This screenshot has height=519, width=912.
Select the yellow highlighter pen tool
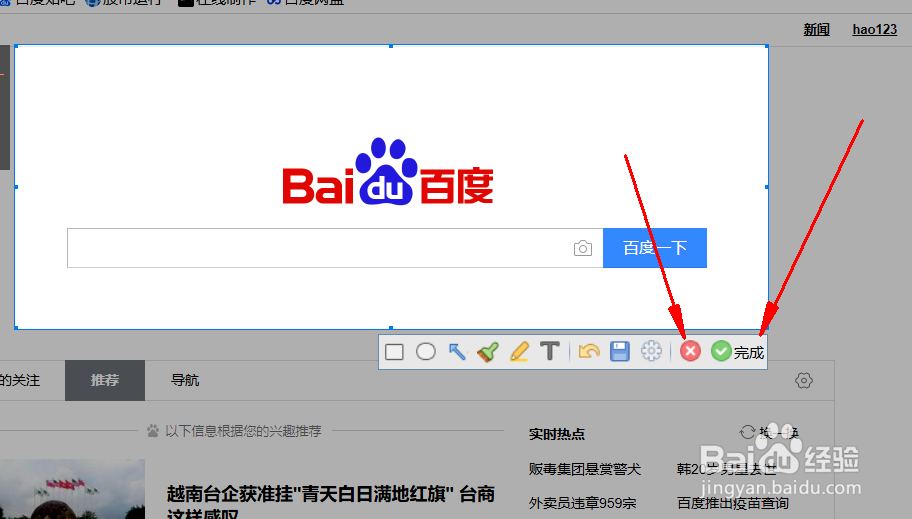(x=519, y=351)
